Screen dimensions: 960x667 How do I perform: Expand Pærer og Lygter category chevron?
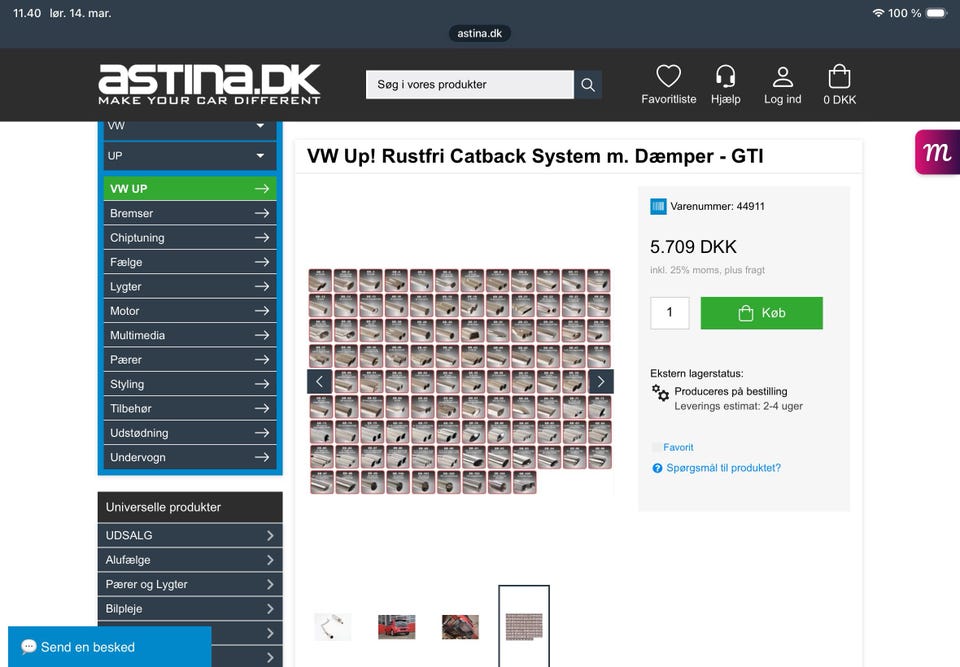[x=270, y=585]
